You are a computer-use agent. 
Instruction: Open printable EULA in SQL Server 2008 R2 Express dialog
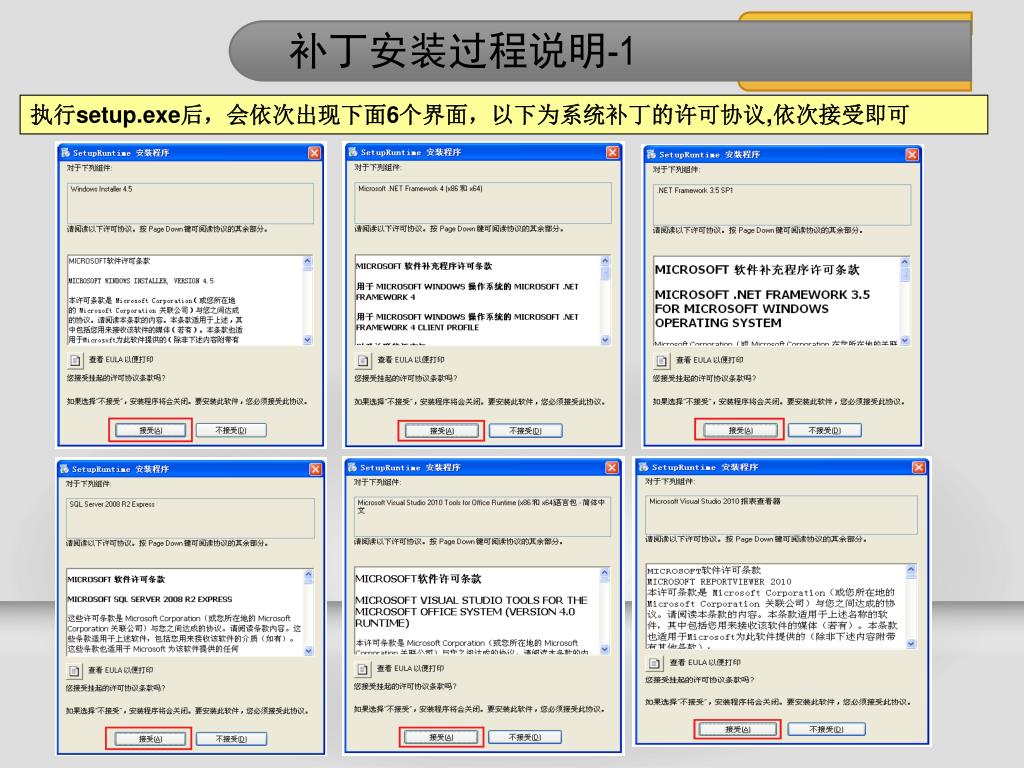[x=74, y=670]
